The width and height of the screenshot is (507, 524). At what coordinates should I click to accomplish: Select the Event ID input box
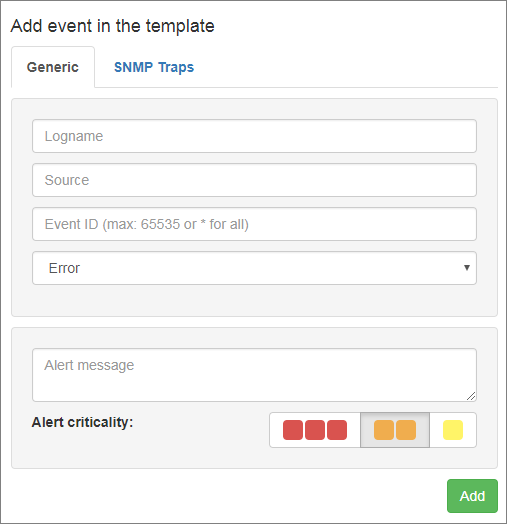(254, 224)
